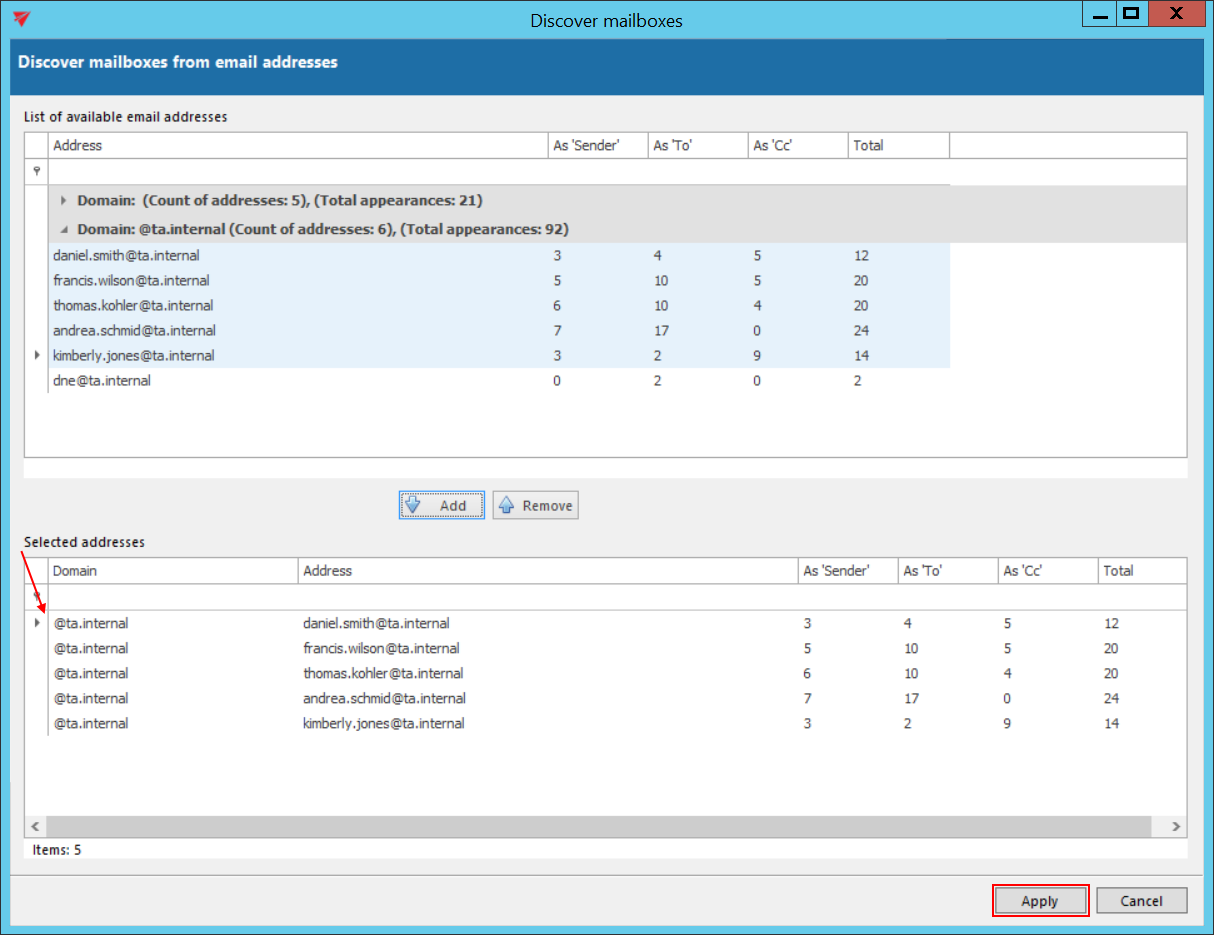The image size is (1214, 935).
Task: Cancel the Discover mailboxes dialog
Action: click(1141, 900)
